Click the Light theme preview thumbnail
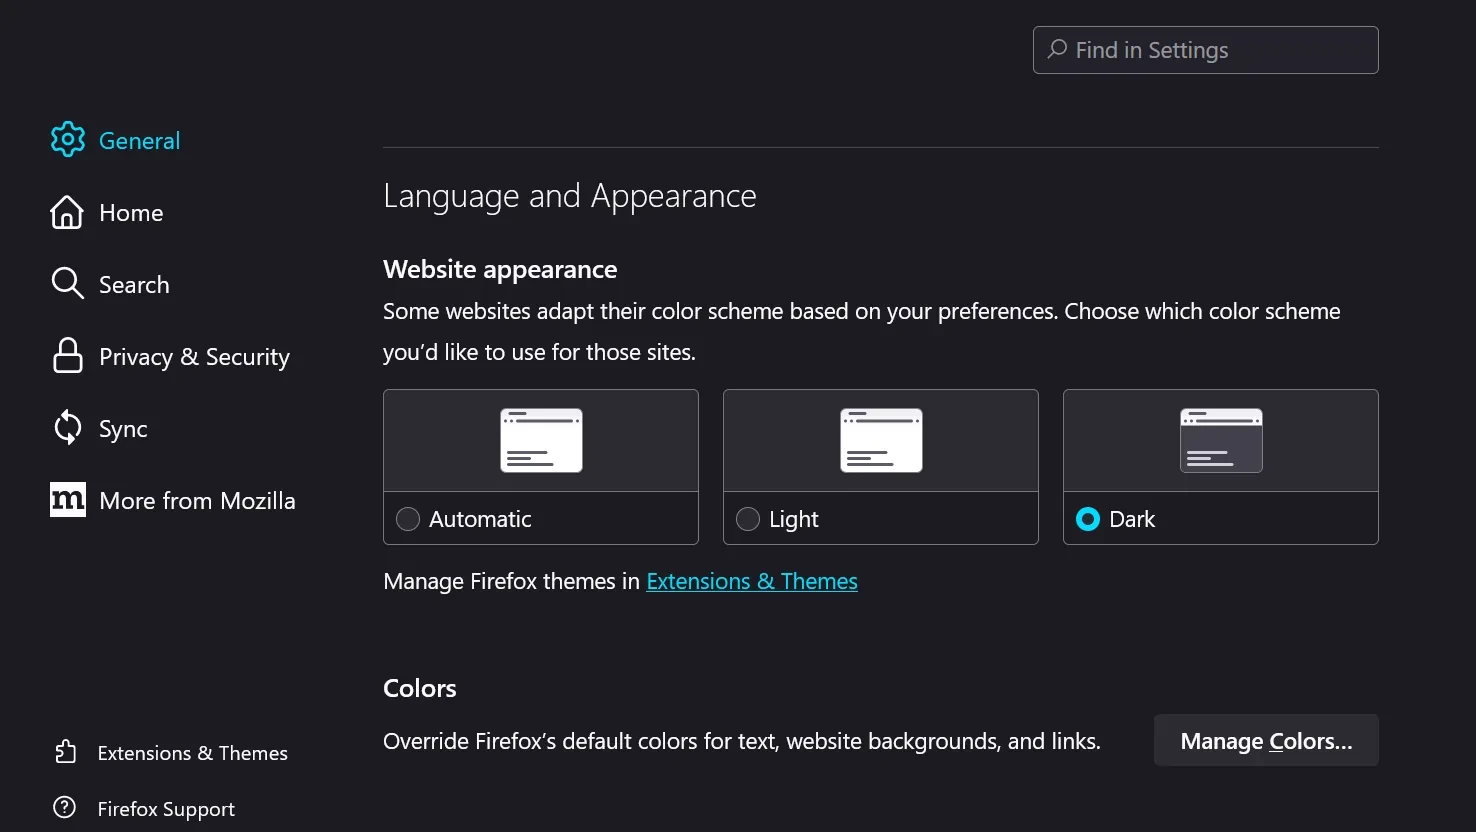The image size is (1476, 832). coord(881,440)
